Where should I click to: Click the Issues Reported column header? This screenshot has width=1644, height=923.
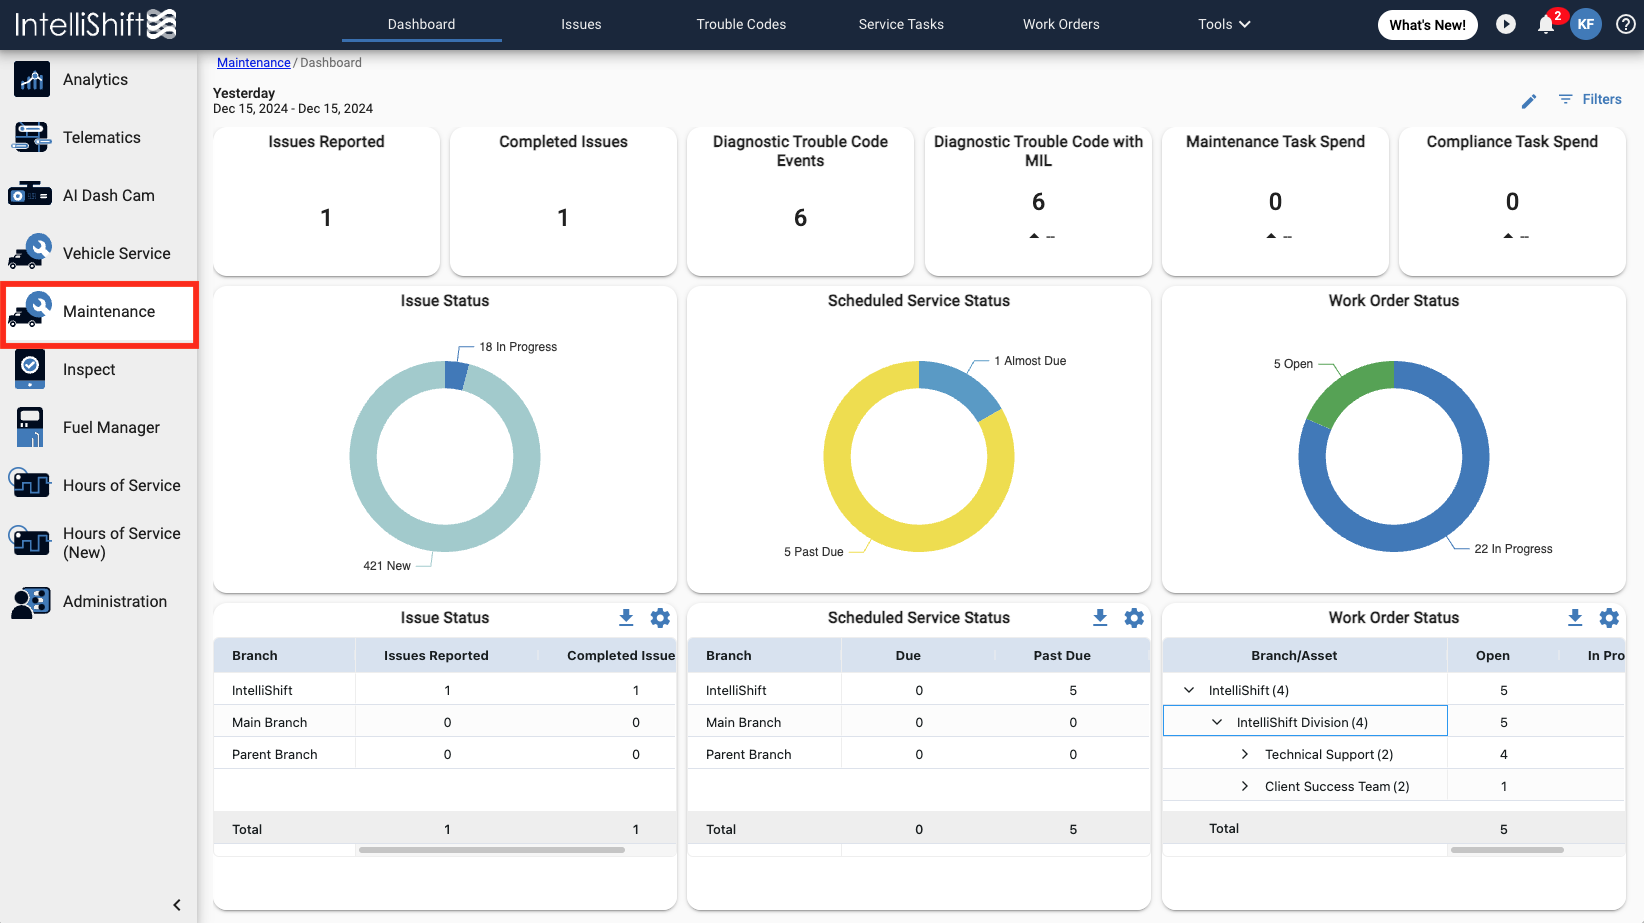(436, 656)
